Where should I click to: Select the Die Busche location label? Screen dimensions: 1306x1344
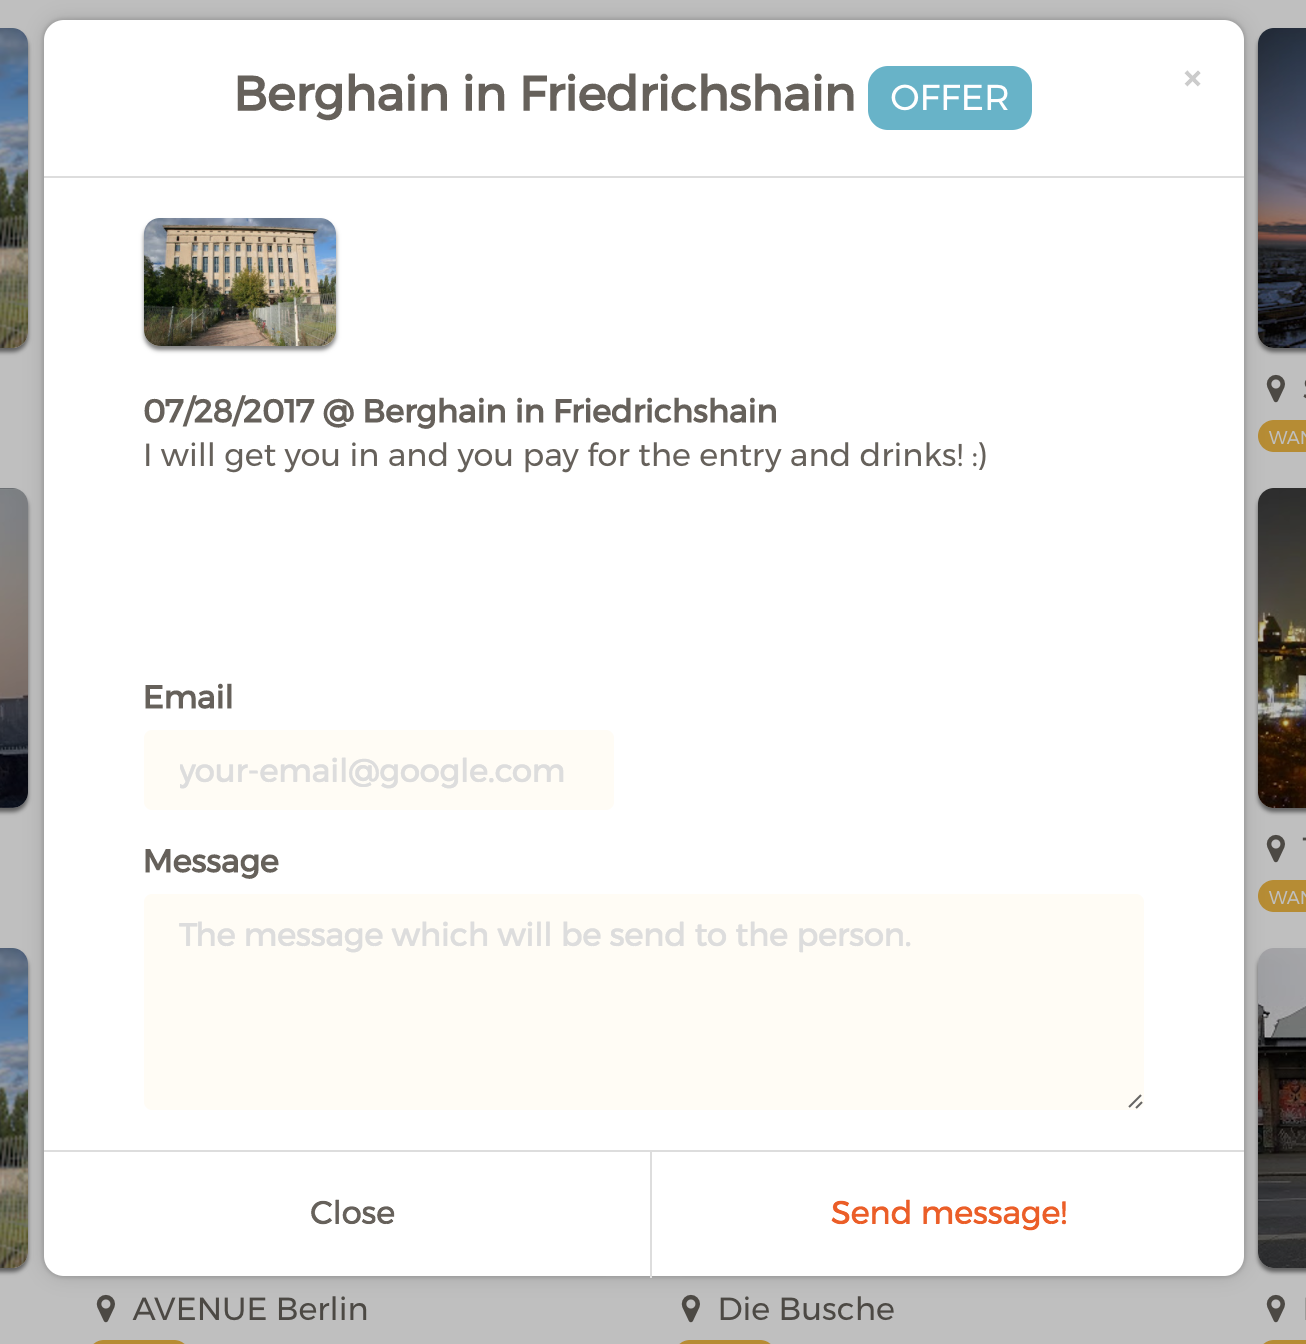(806, 1309)
